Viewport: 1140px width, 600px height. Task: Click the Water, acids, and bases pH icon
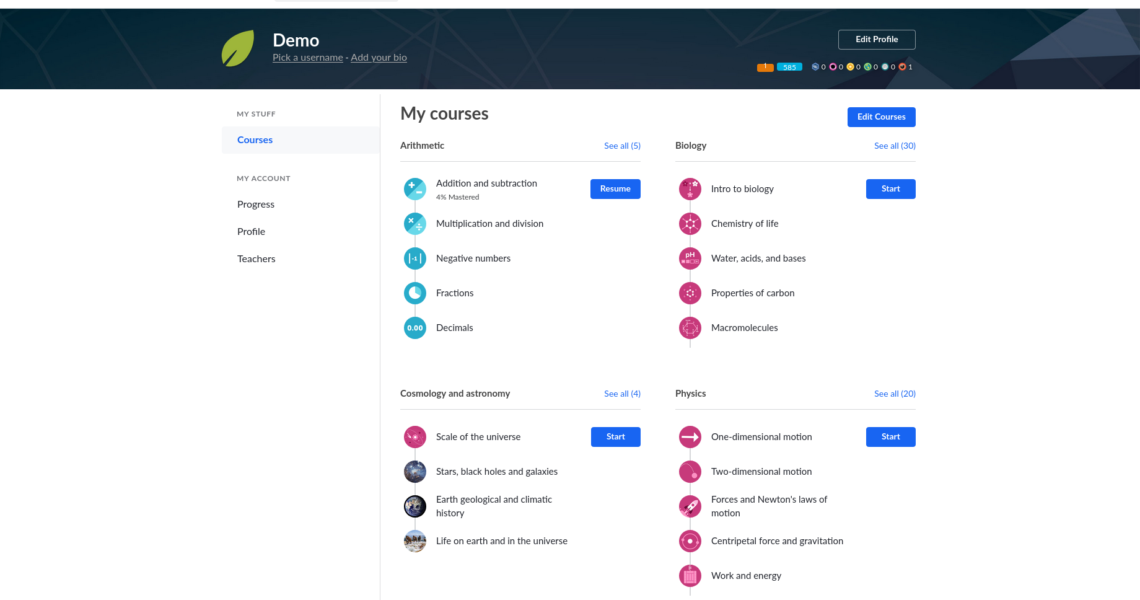pos(690,258)
